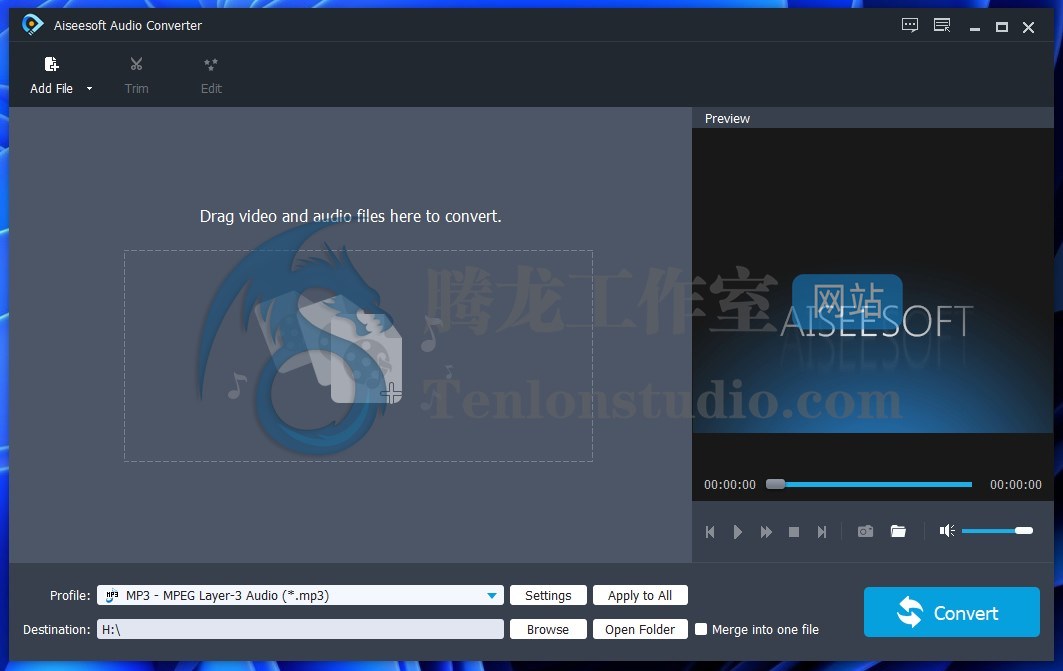Minimize the Aiseesoft Audio Converter window

975,28
